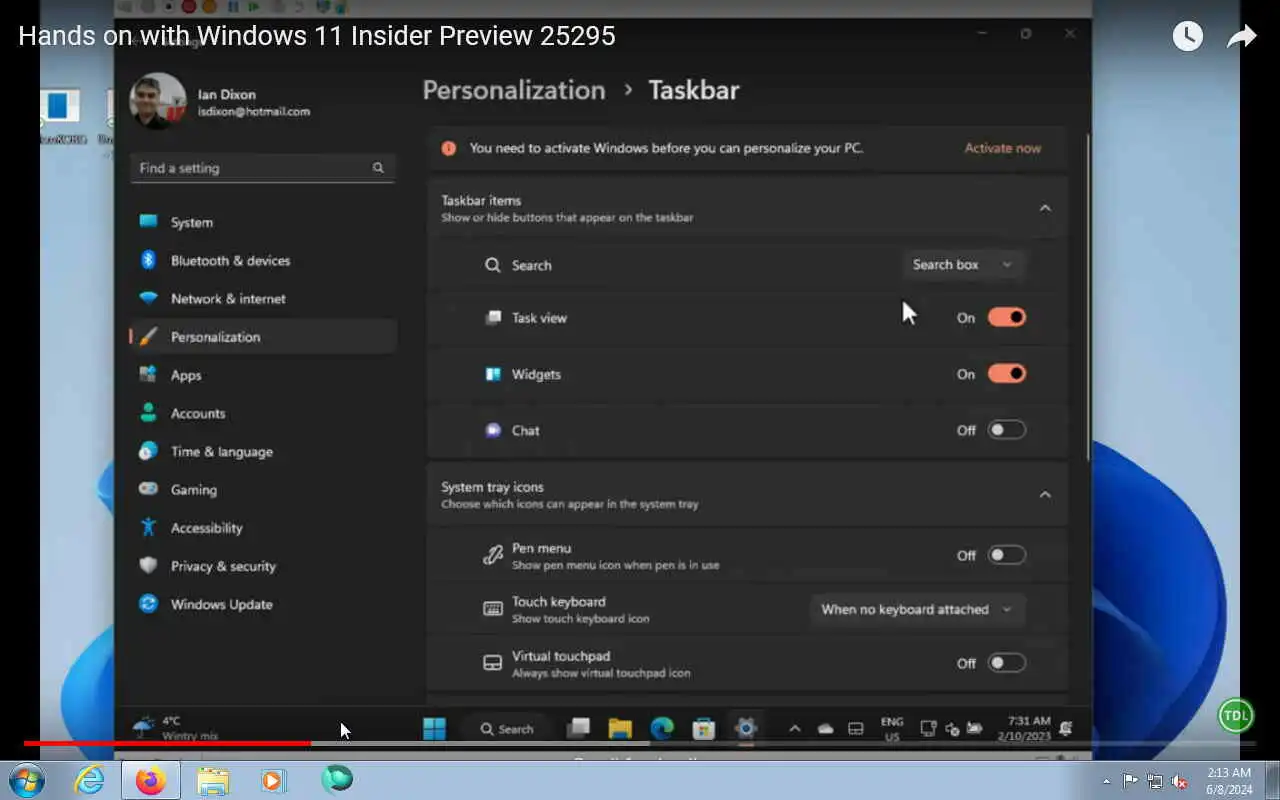Click the Settings gear on the Windows 11 taskbar

746,729
